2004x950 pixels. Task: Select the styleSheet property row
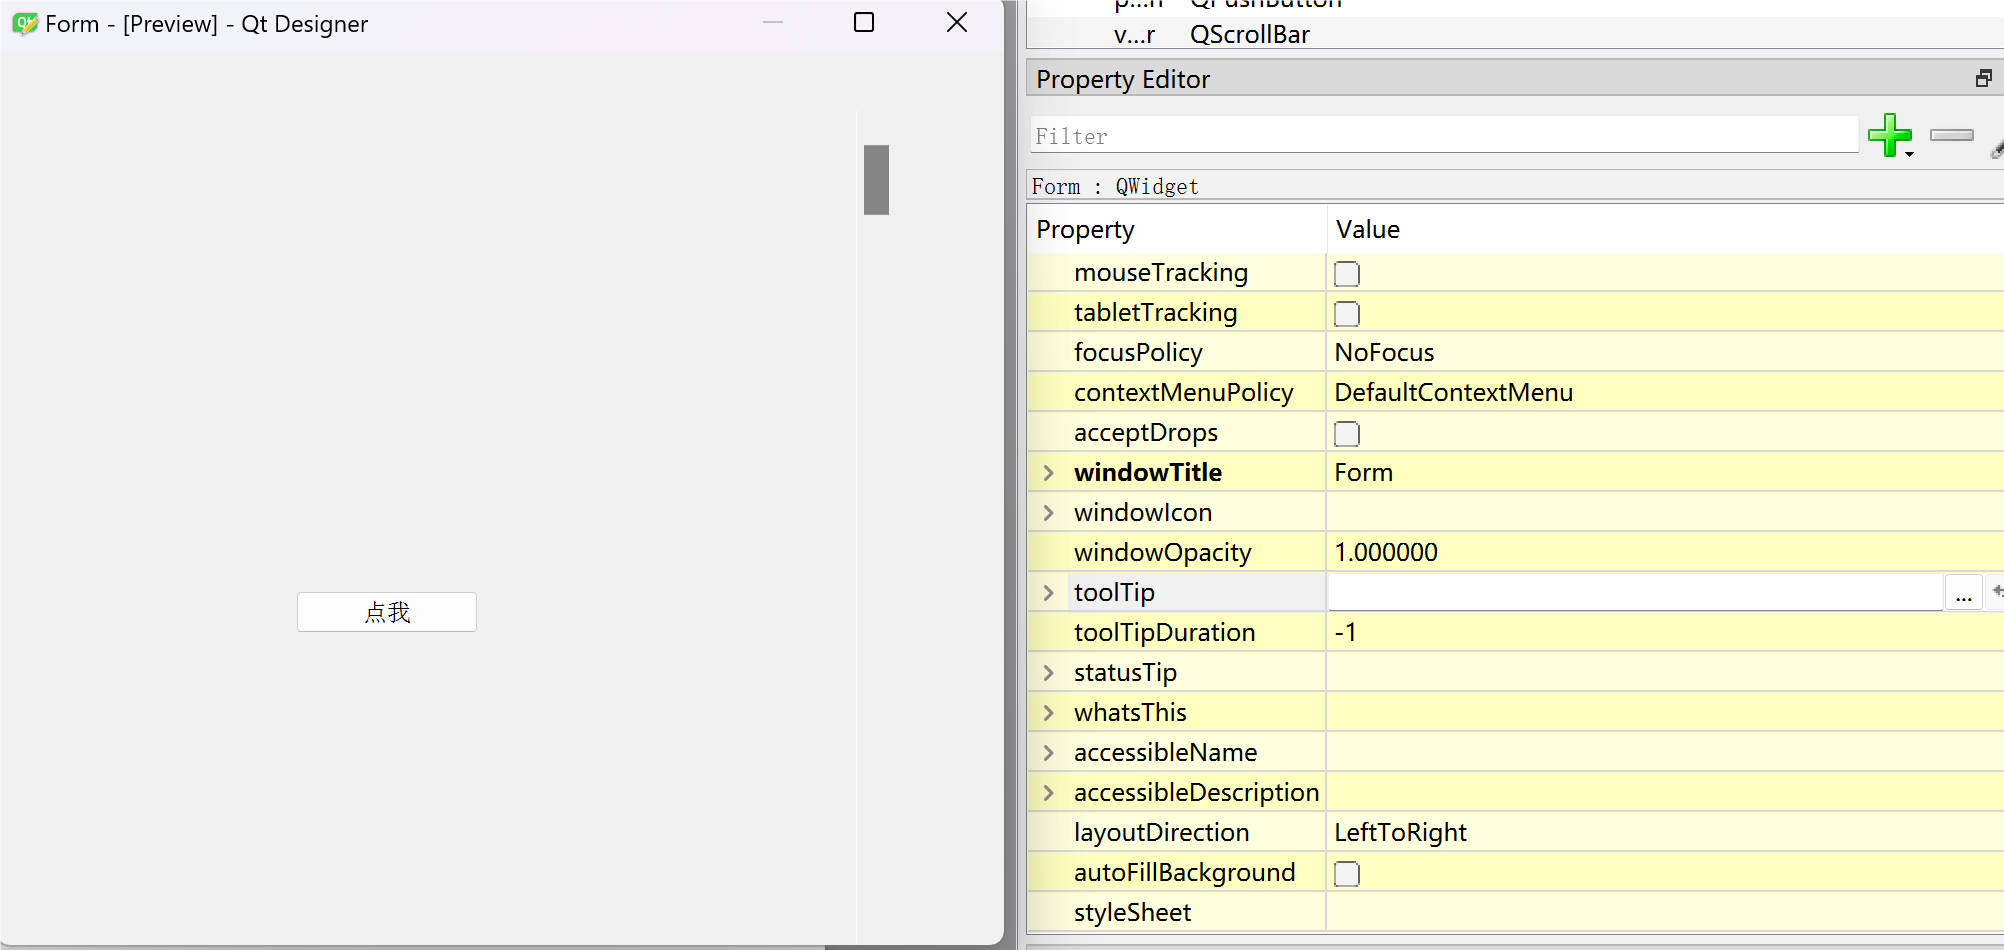(x=1515, y=913)
